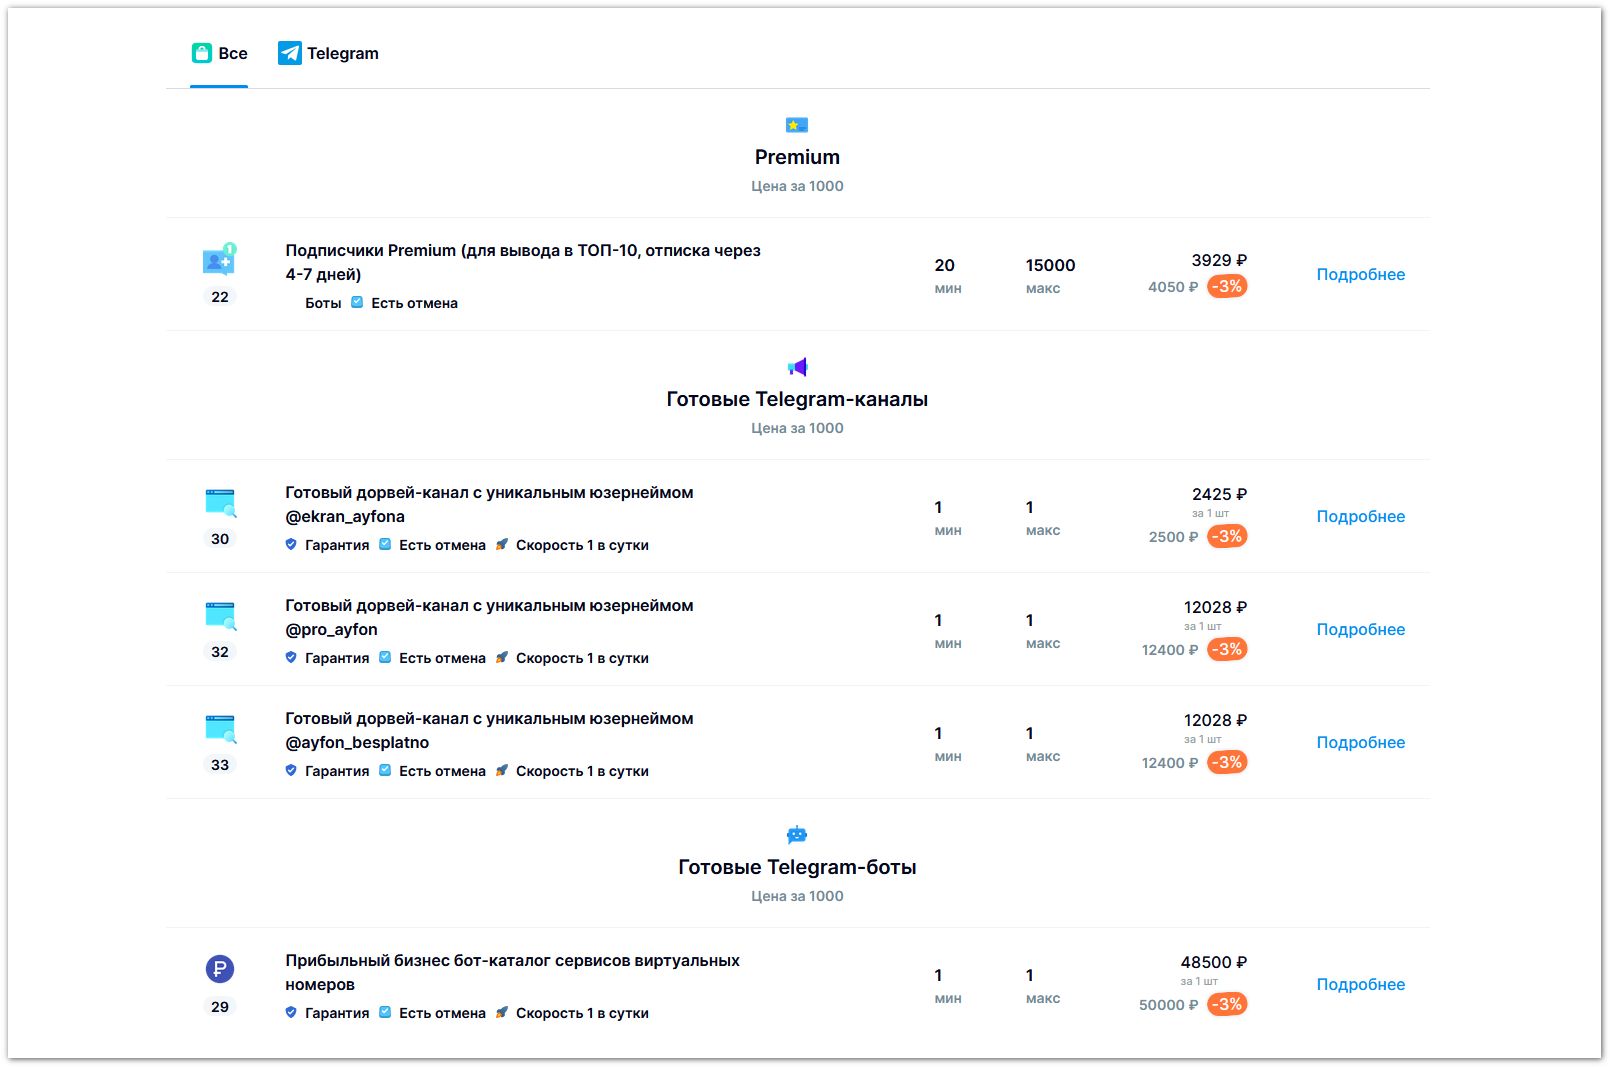Viewport: 1610px width, 1067px height.
Task: Select the @pro_ayfon channel title
Action: tap(489, 618)
